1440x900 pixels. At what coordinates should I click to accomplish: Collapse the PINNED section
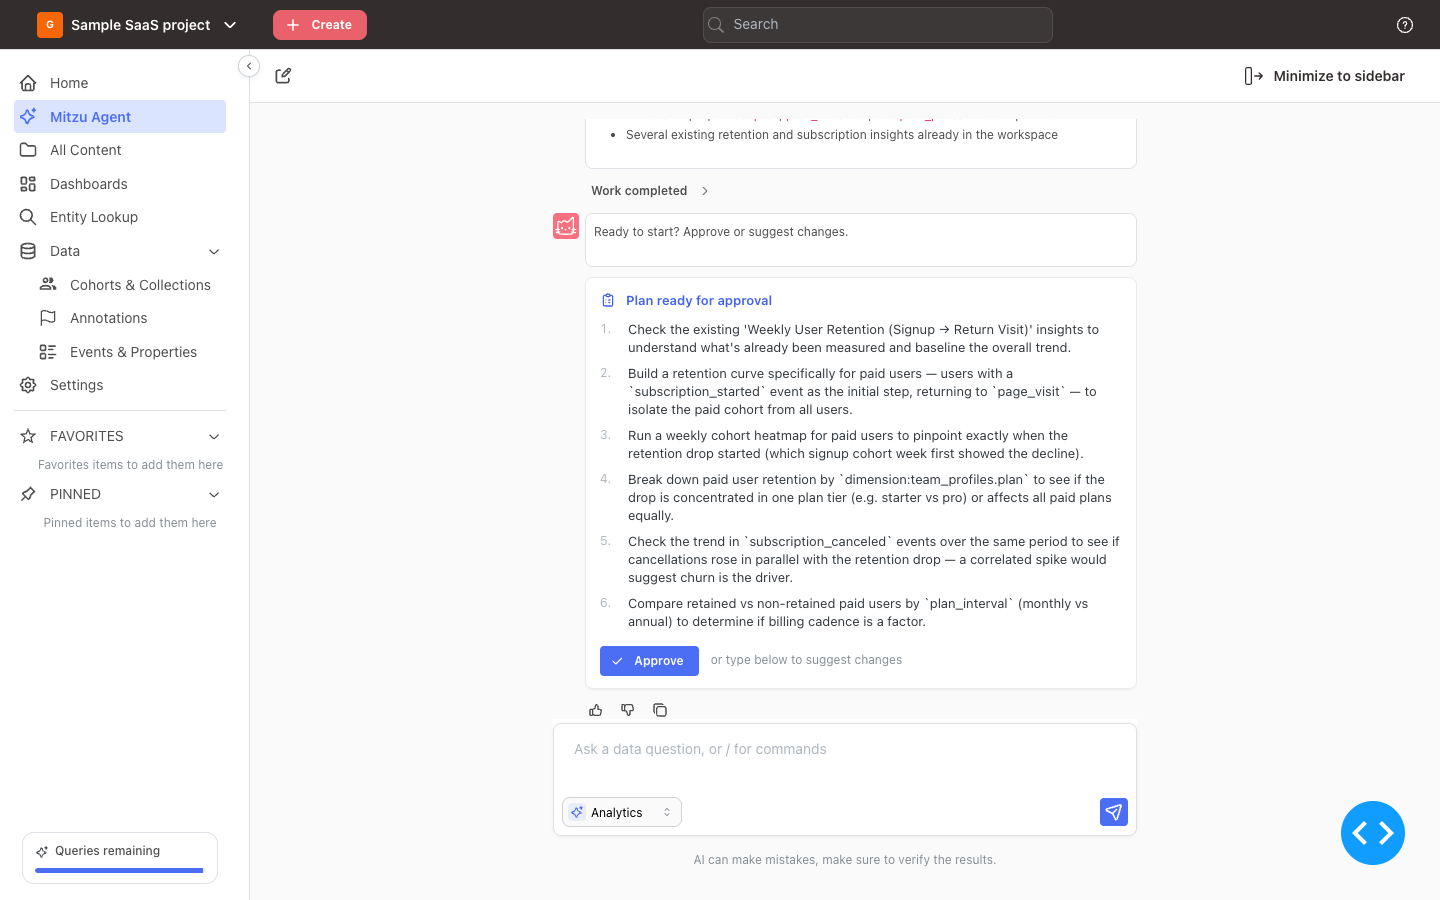point(214,494)
